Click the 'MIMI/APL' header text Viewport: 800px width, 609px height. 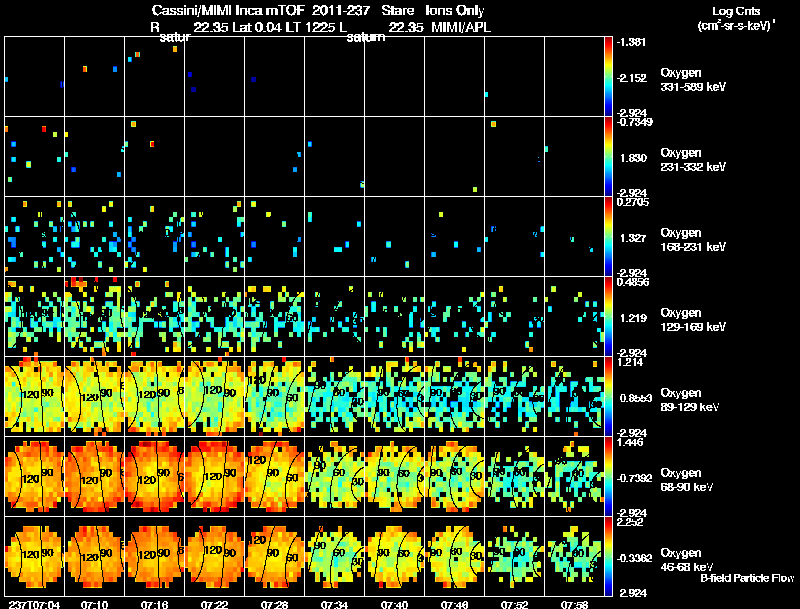(x=461, y=27)
